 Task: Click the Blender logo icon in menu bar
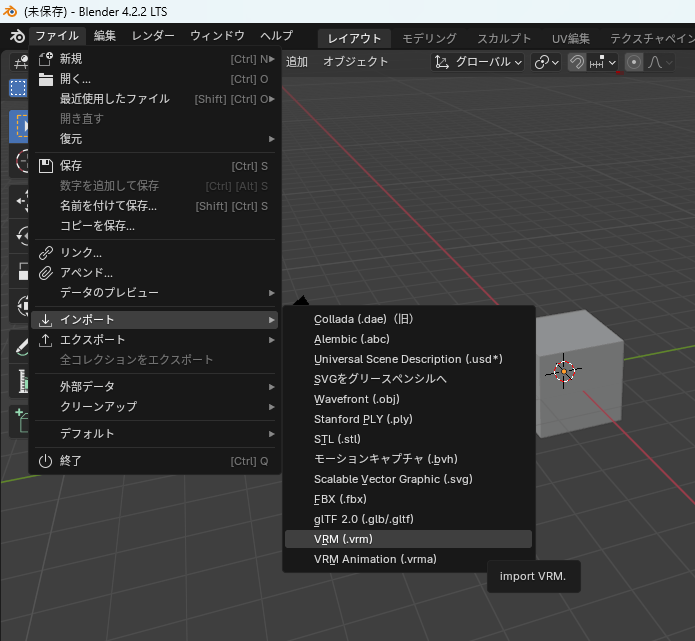16,36
